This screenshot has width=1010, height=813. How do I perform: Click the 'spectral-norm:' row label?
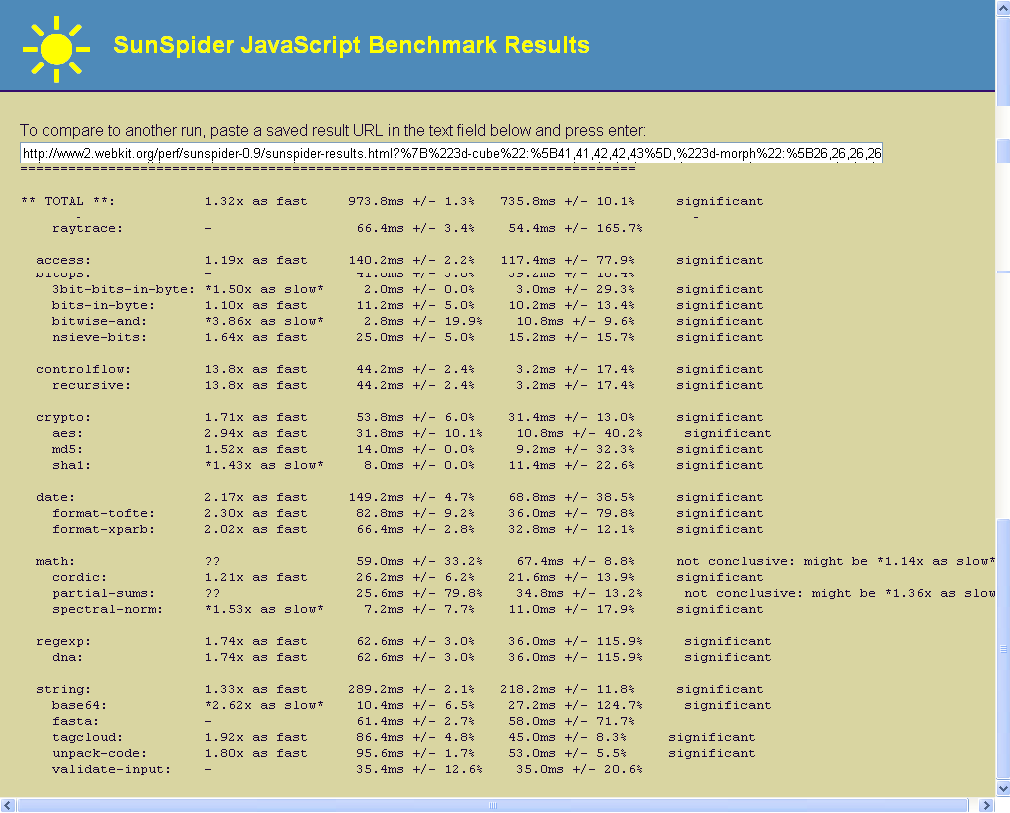point(107,610)
